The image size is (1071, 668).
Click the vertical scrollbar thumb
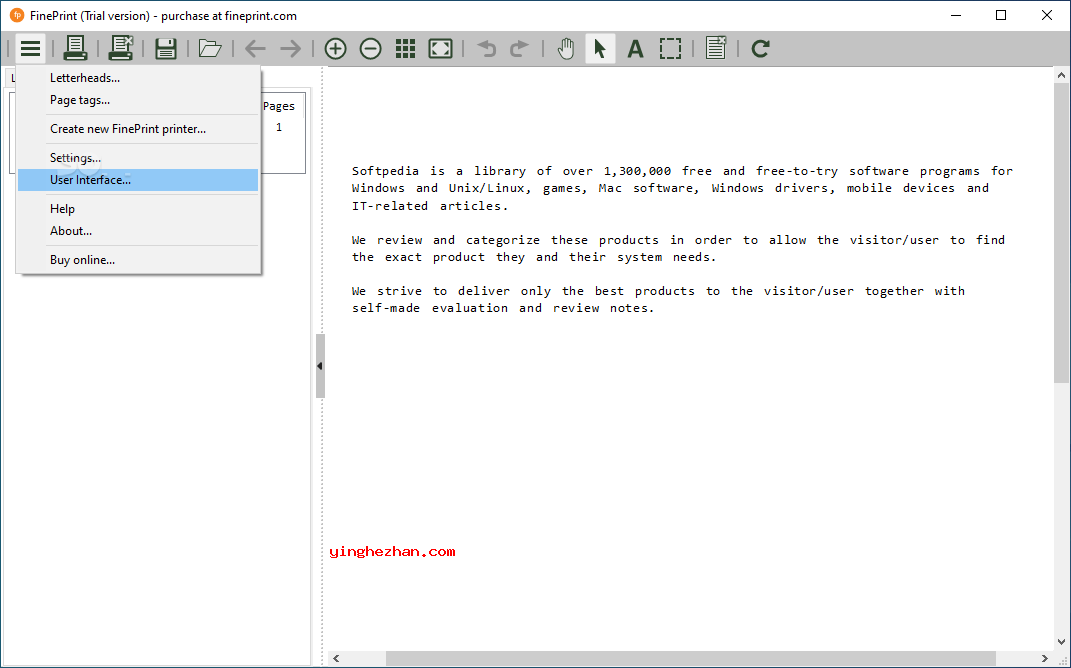coord(1061,232)
